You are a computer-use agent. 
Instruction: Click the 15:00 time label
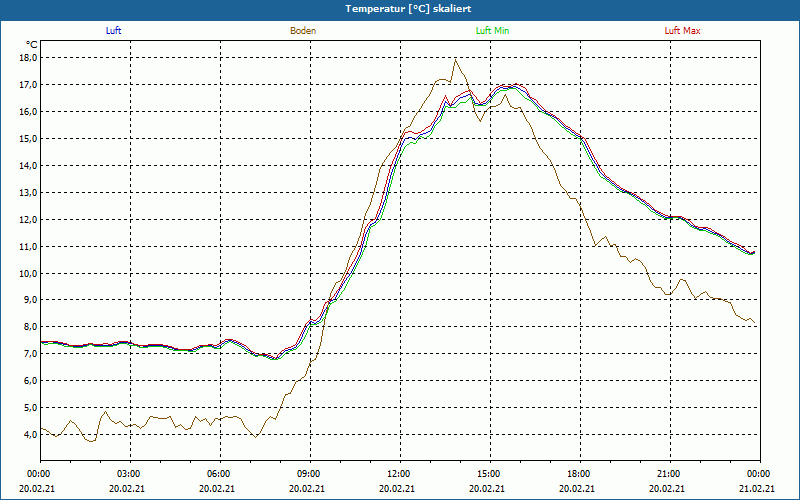pyautogui.click(x=487, y=474)
